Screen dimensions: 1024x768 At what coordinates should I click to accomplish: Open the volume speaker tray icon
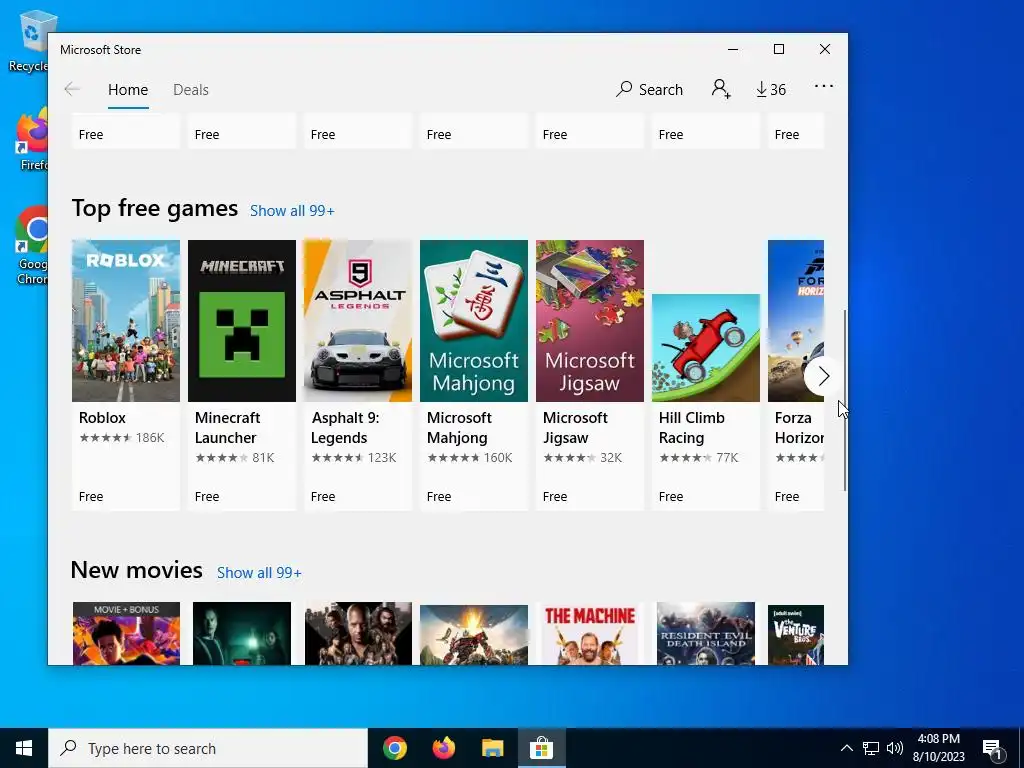click(x=895, y=748)
